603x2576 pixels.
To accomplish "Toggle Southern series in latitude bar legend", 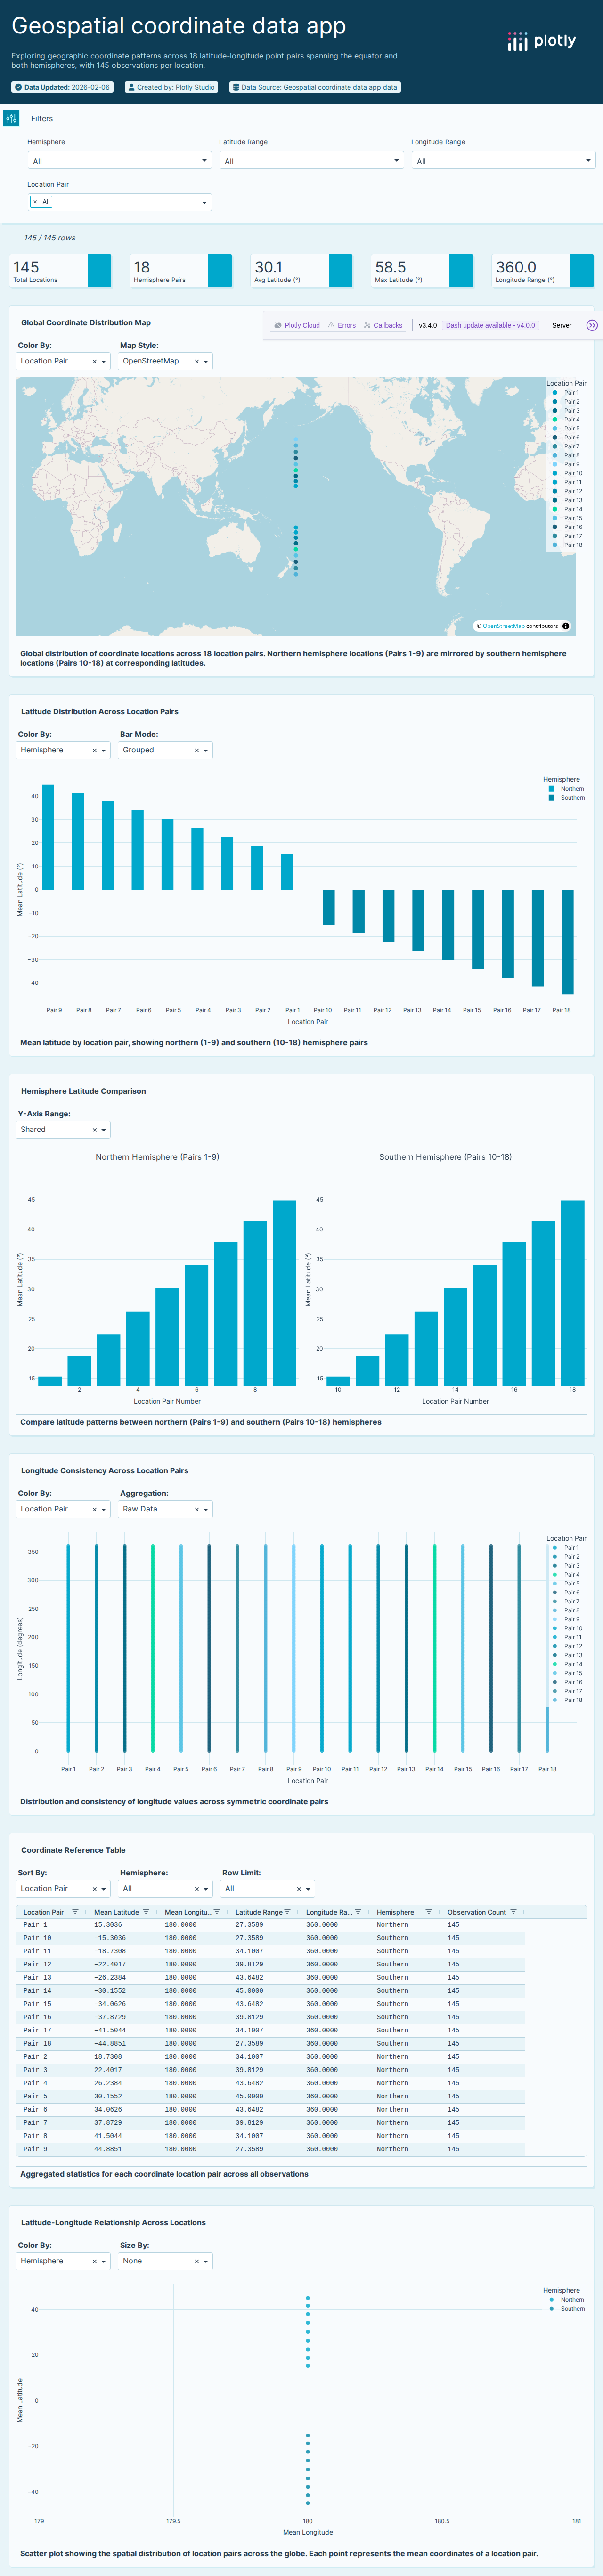I will pyautogui.click(x=571, y=798).
